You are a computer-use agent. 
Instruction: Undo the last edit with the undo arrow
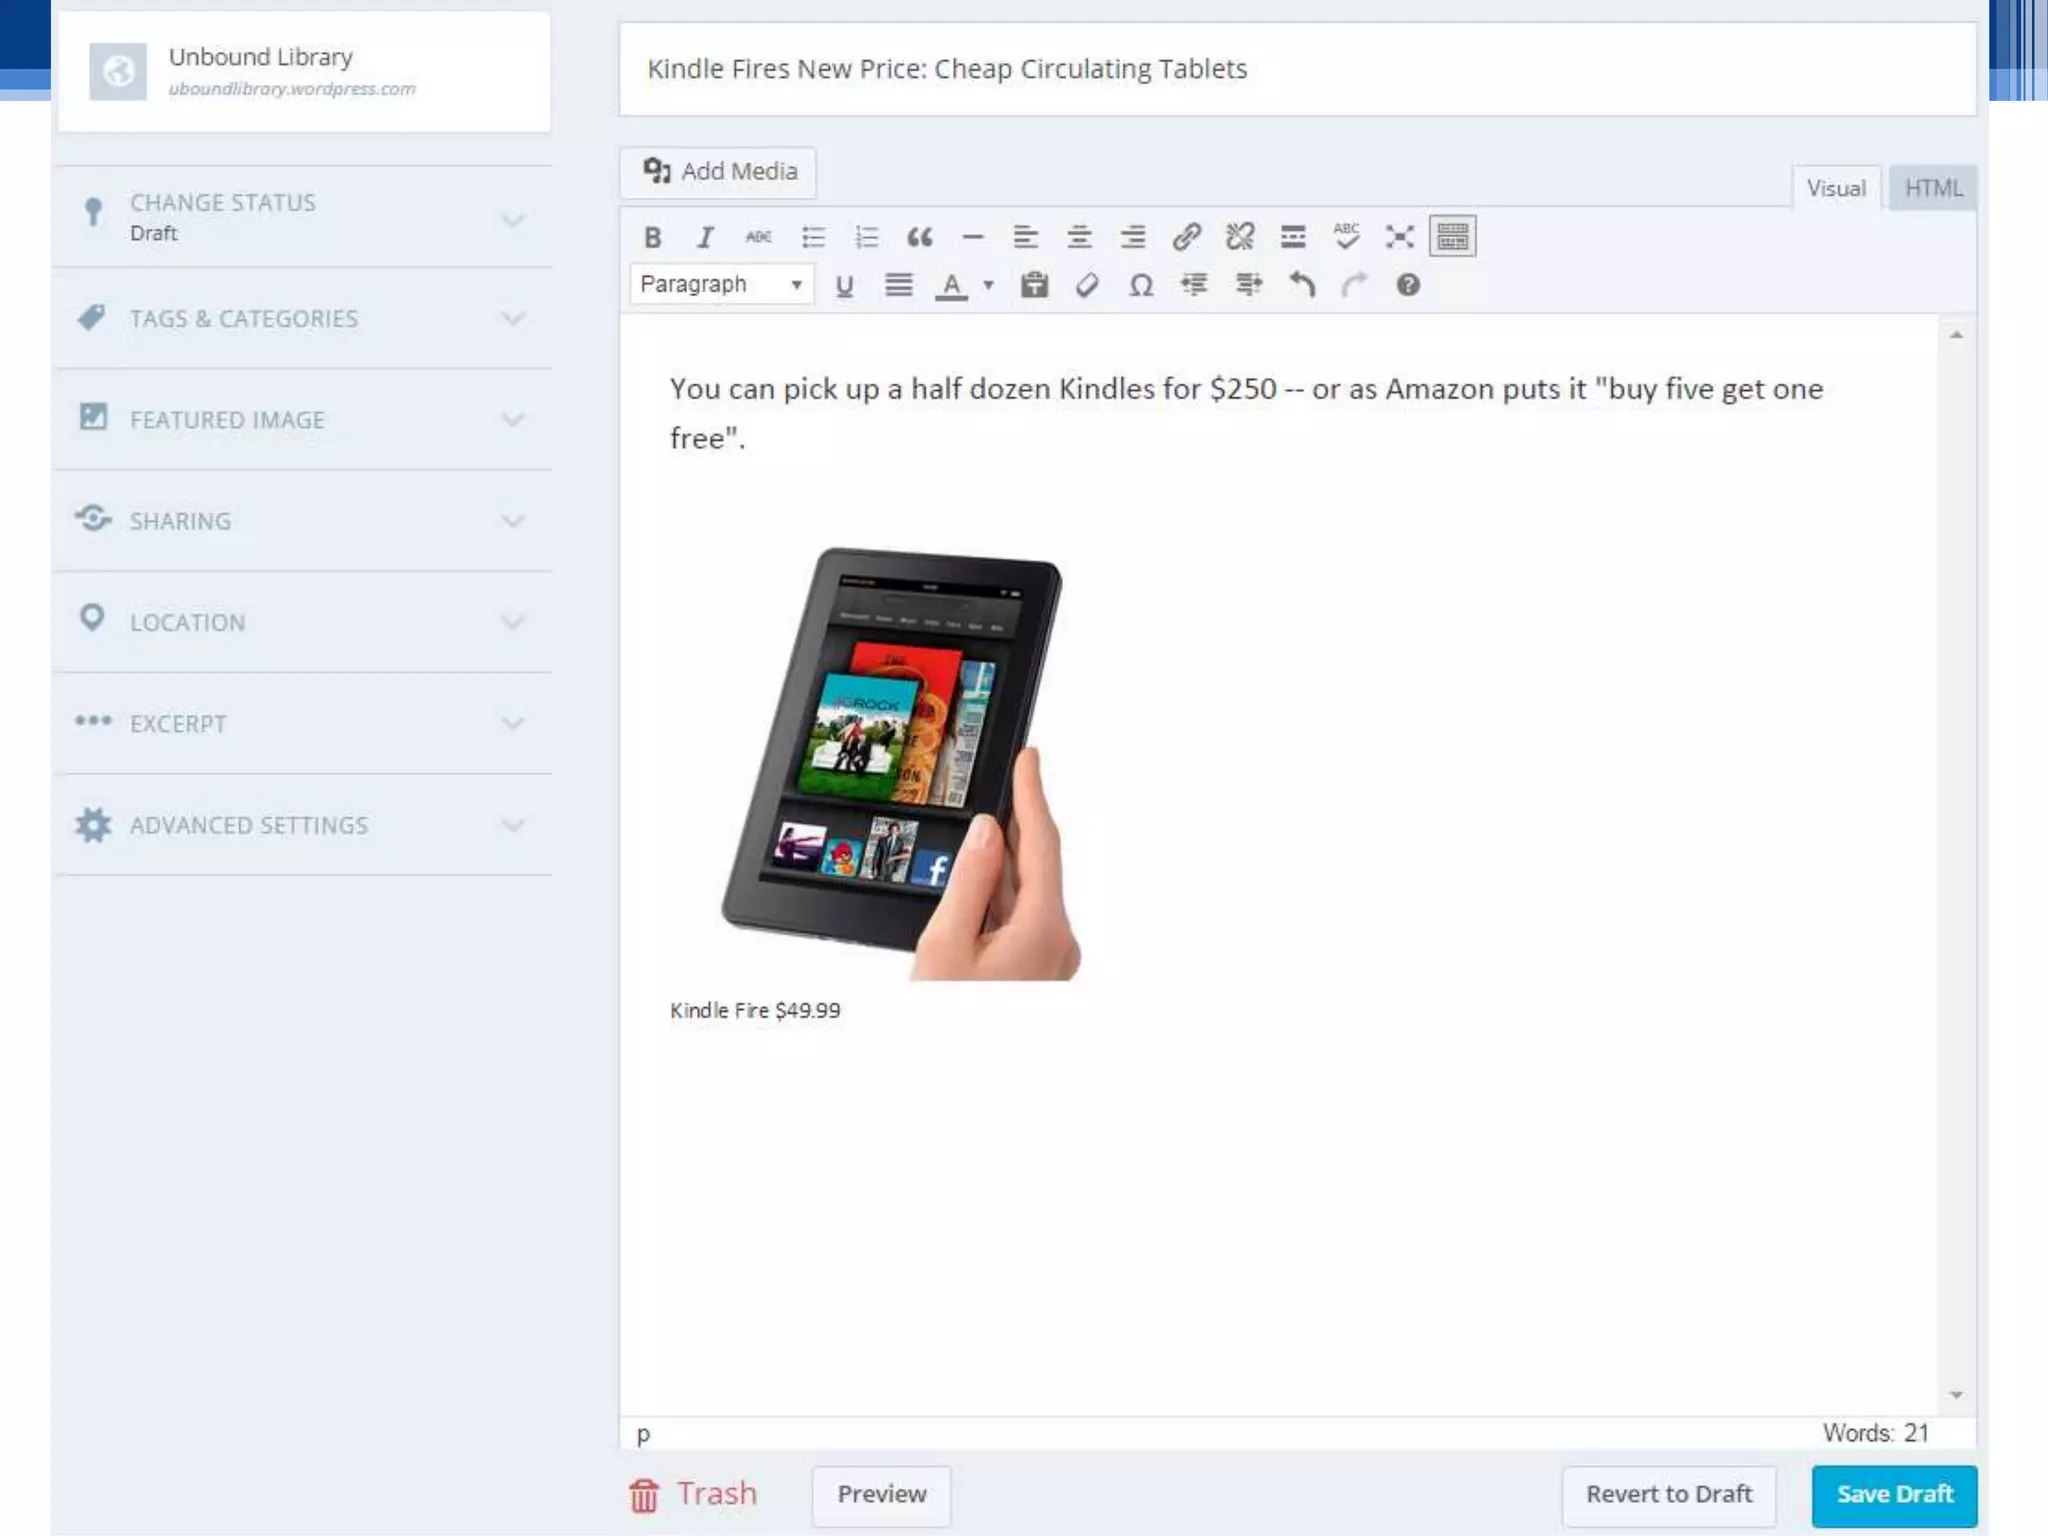1301,286
